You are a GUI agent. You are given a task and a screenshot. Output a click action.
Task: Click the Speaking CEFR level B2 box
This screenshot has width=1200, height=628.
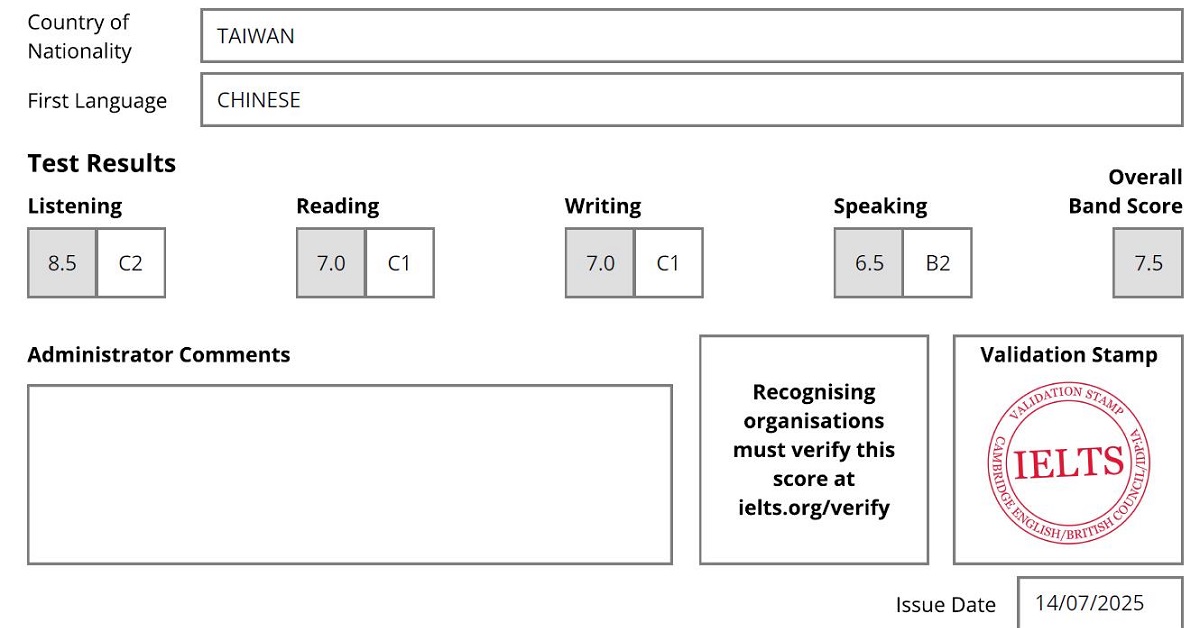click(x=937, y=263)
